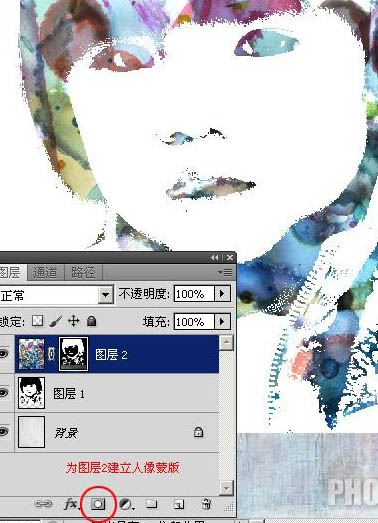The width and height of the screenshot is (378, 523).
Task: Select the 背景 layer name
Action: (66, 433)
